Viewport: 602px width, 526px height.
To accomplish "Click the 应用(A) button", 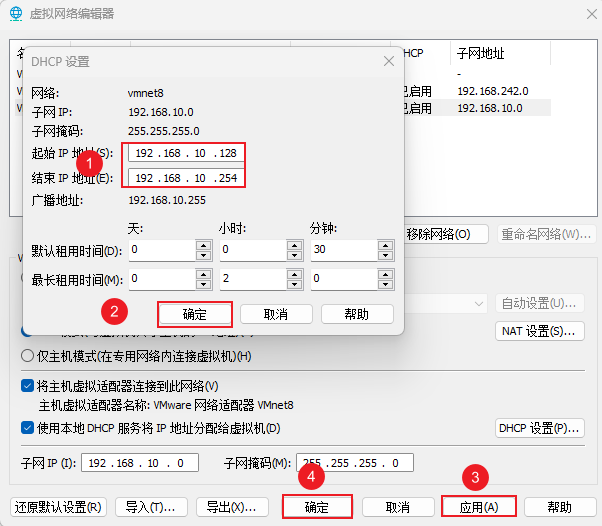I will 479,507.
